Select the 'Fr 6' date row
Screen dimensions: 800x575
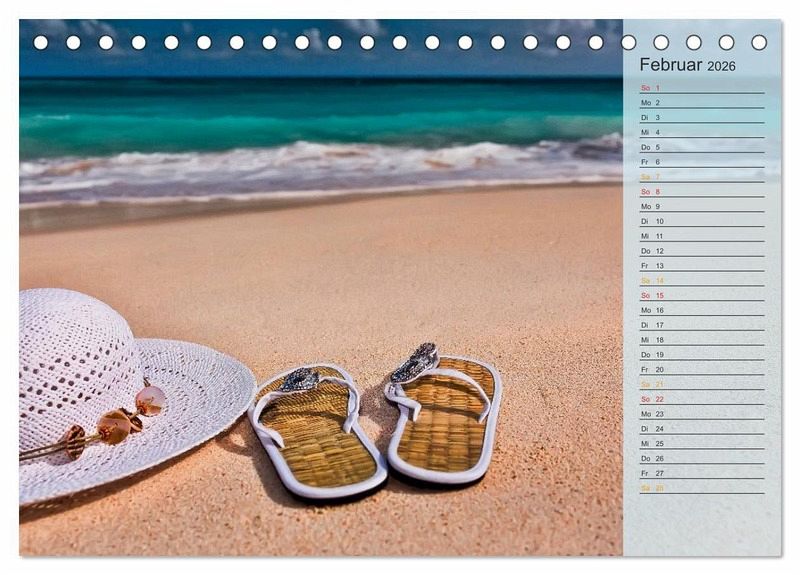pyautogui.click(x=702, y=162)
